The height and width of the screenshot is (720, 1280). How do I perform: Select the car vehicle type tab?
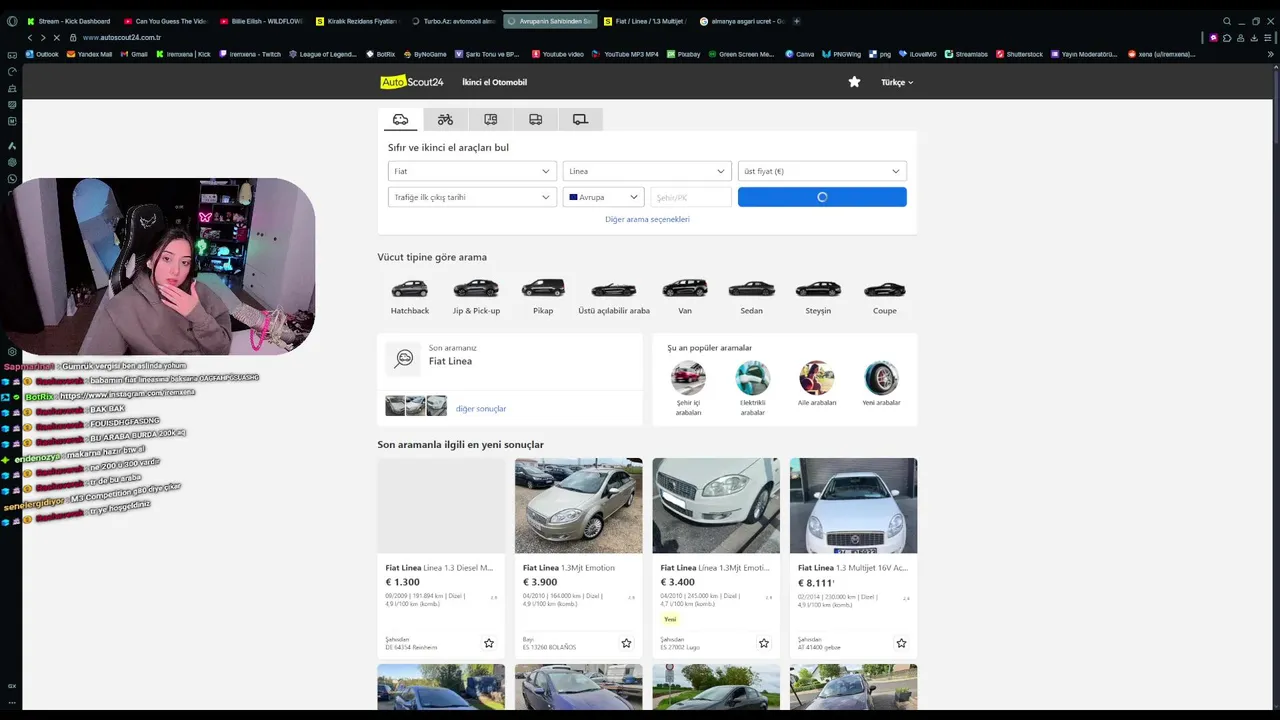[x=400, y=119]
